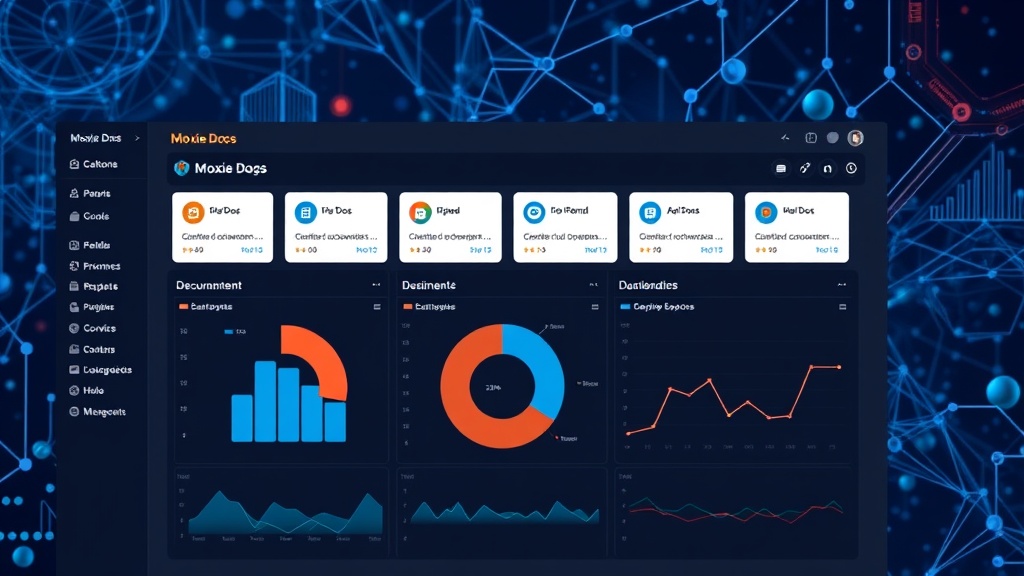Viewport: 1024px width, 576px height.
Task: Open the hamburger menu above the bar chart
Action: click(377, 307)
